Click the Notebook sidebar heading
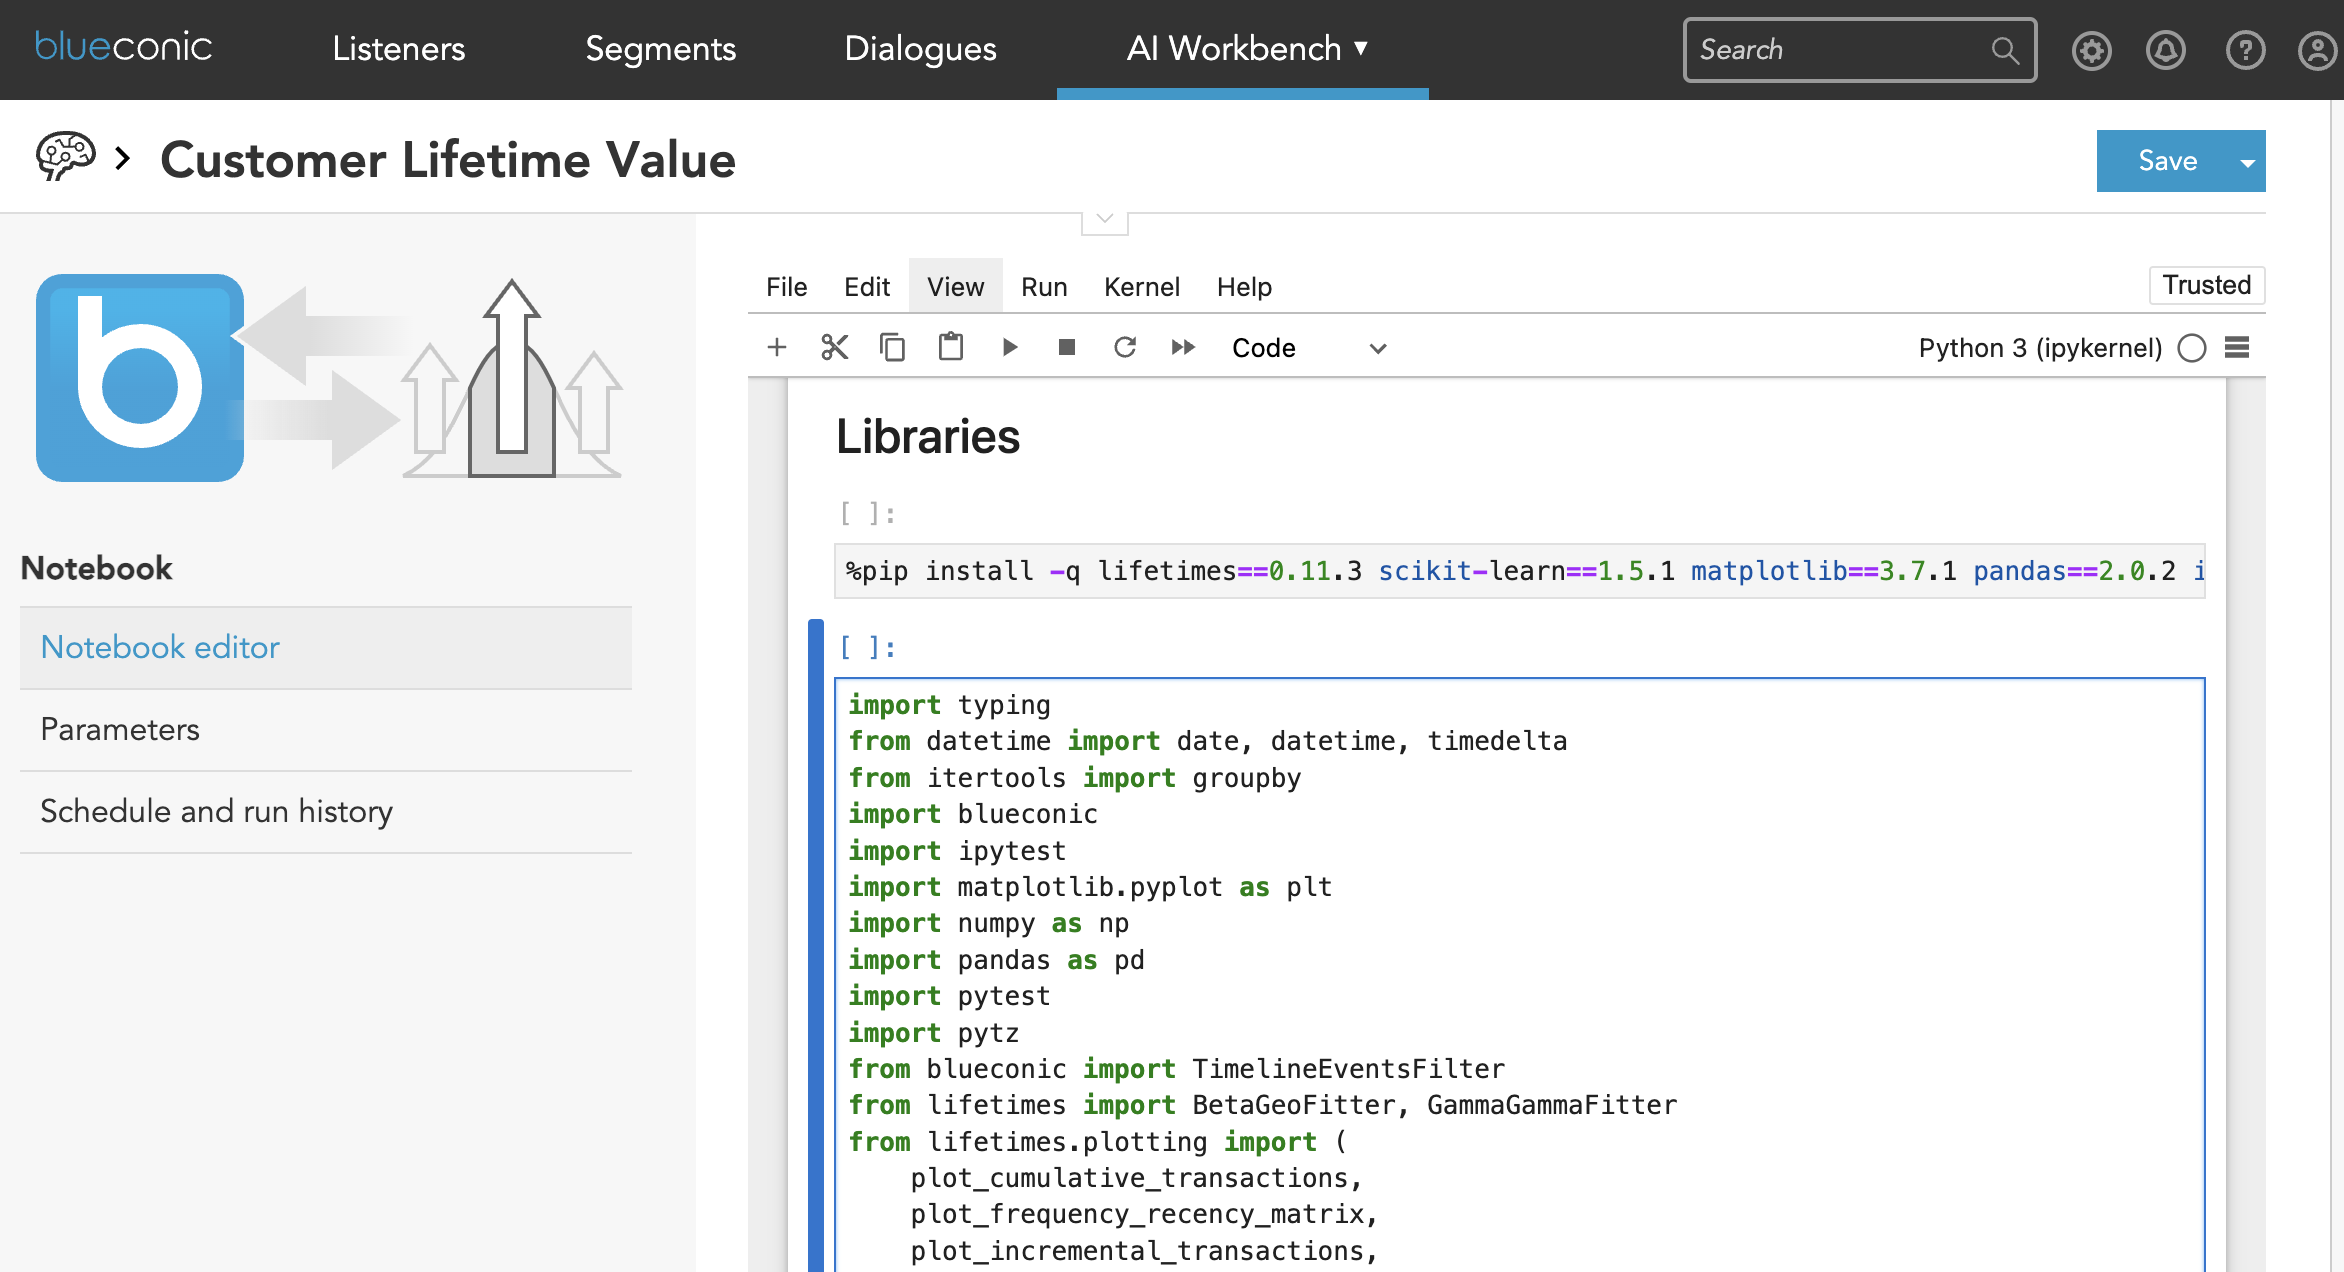 pos(97,568)
